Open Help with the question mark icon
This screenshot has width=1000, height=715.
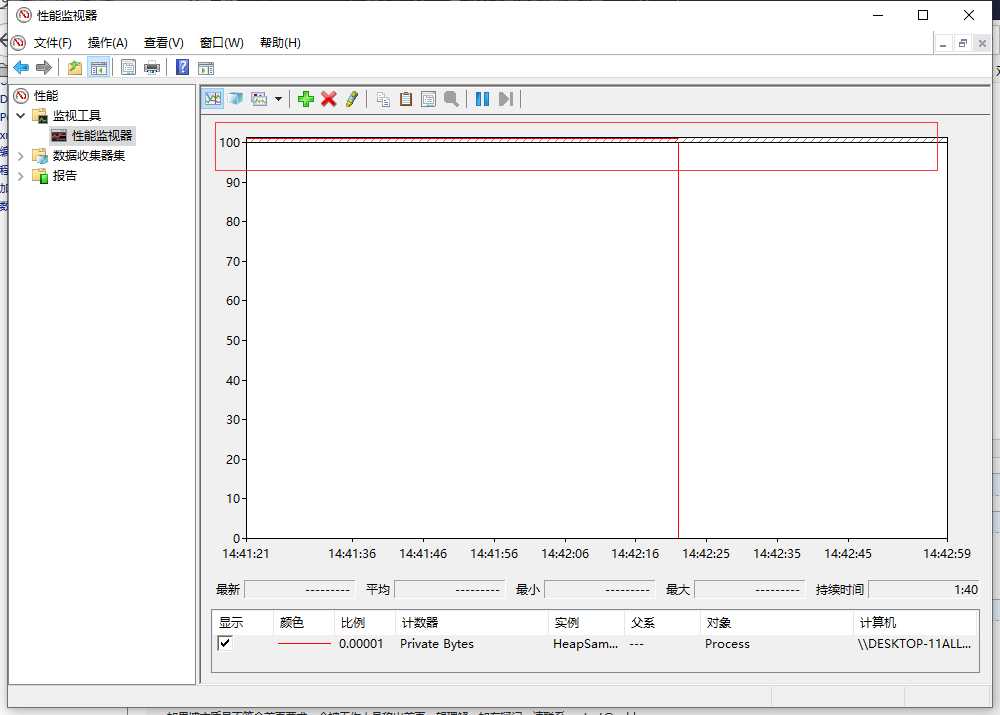pos(182,67)
